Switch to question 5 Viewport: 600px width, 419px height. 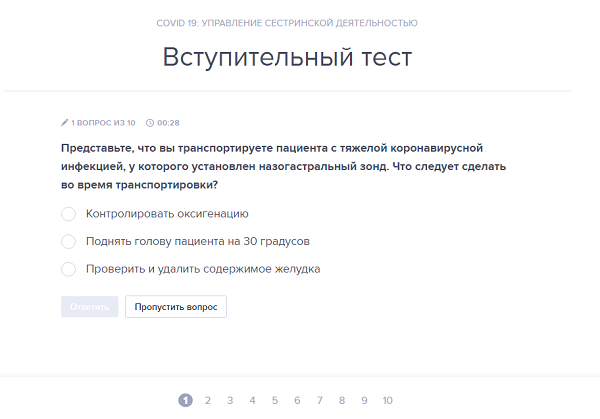tap(275, 400)
